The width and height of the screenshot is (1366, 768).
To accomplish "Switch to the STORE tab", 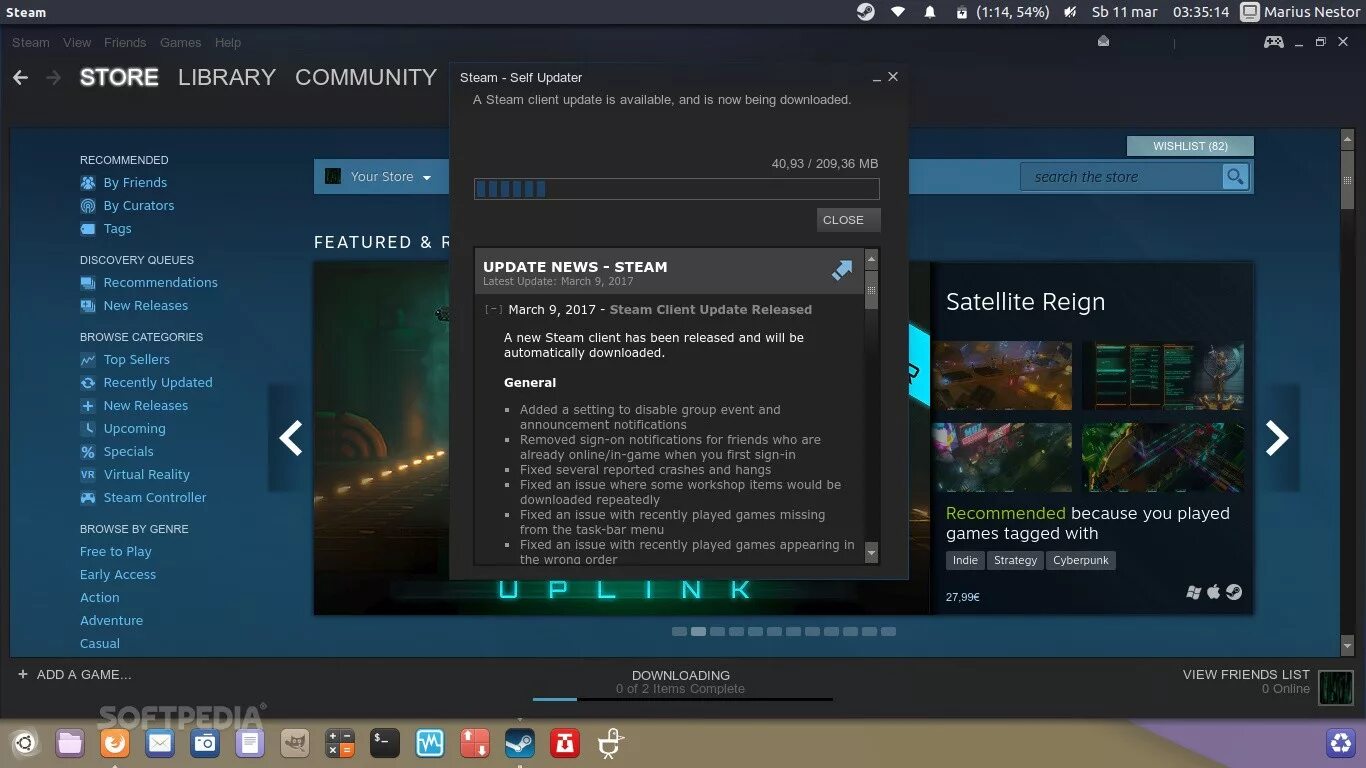I will pyautogui.click(x=119, y=77).
